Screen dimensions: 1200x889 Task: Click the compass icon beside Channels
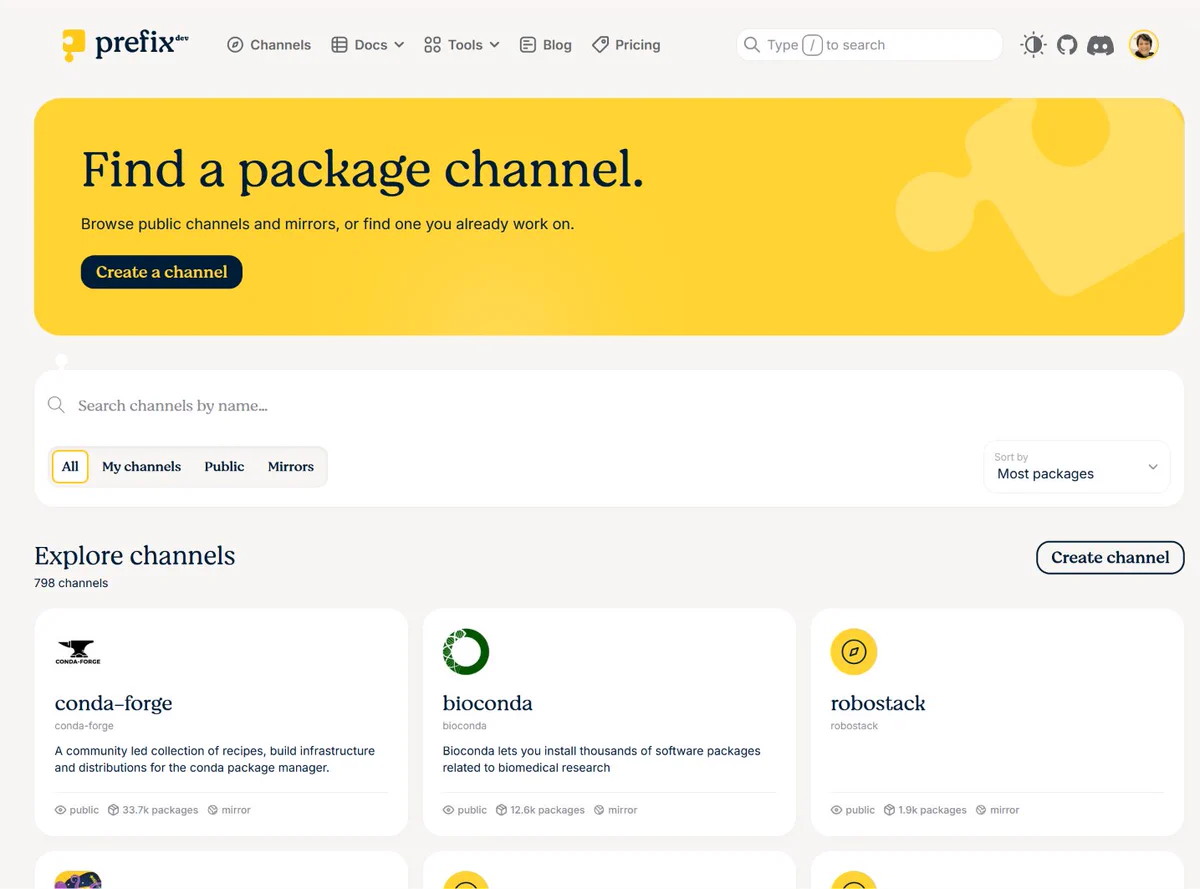(235, 45)
